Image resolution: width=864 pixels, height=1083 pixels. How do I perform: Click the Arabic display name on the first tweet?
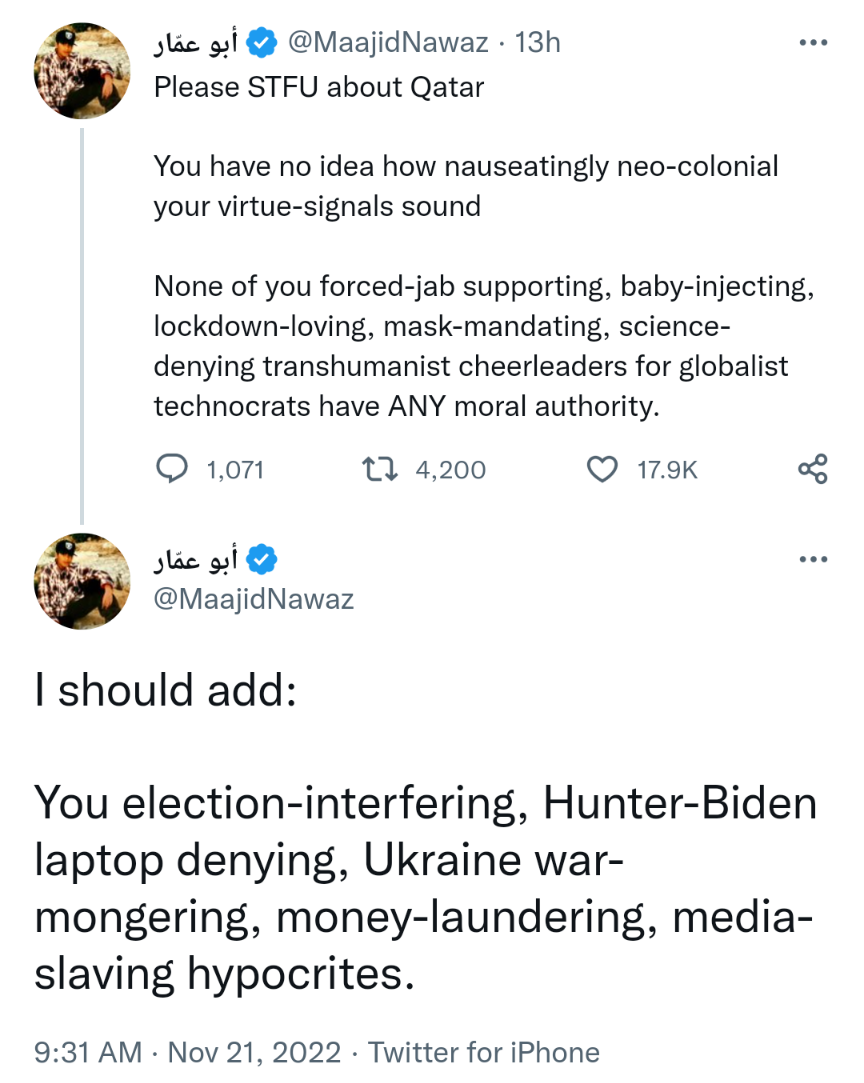[x=196, y=43]
